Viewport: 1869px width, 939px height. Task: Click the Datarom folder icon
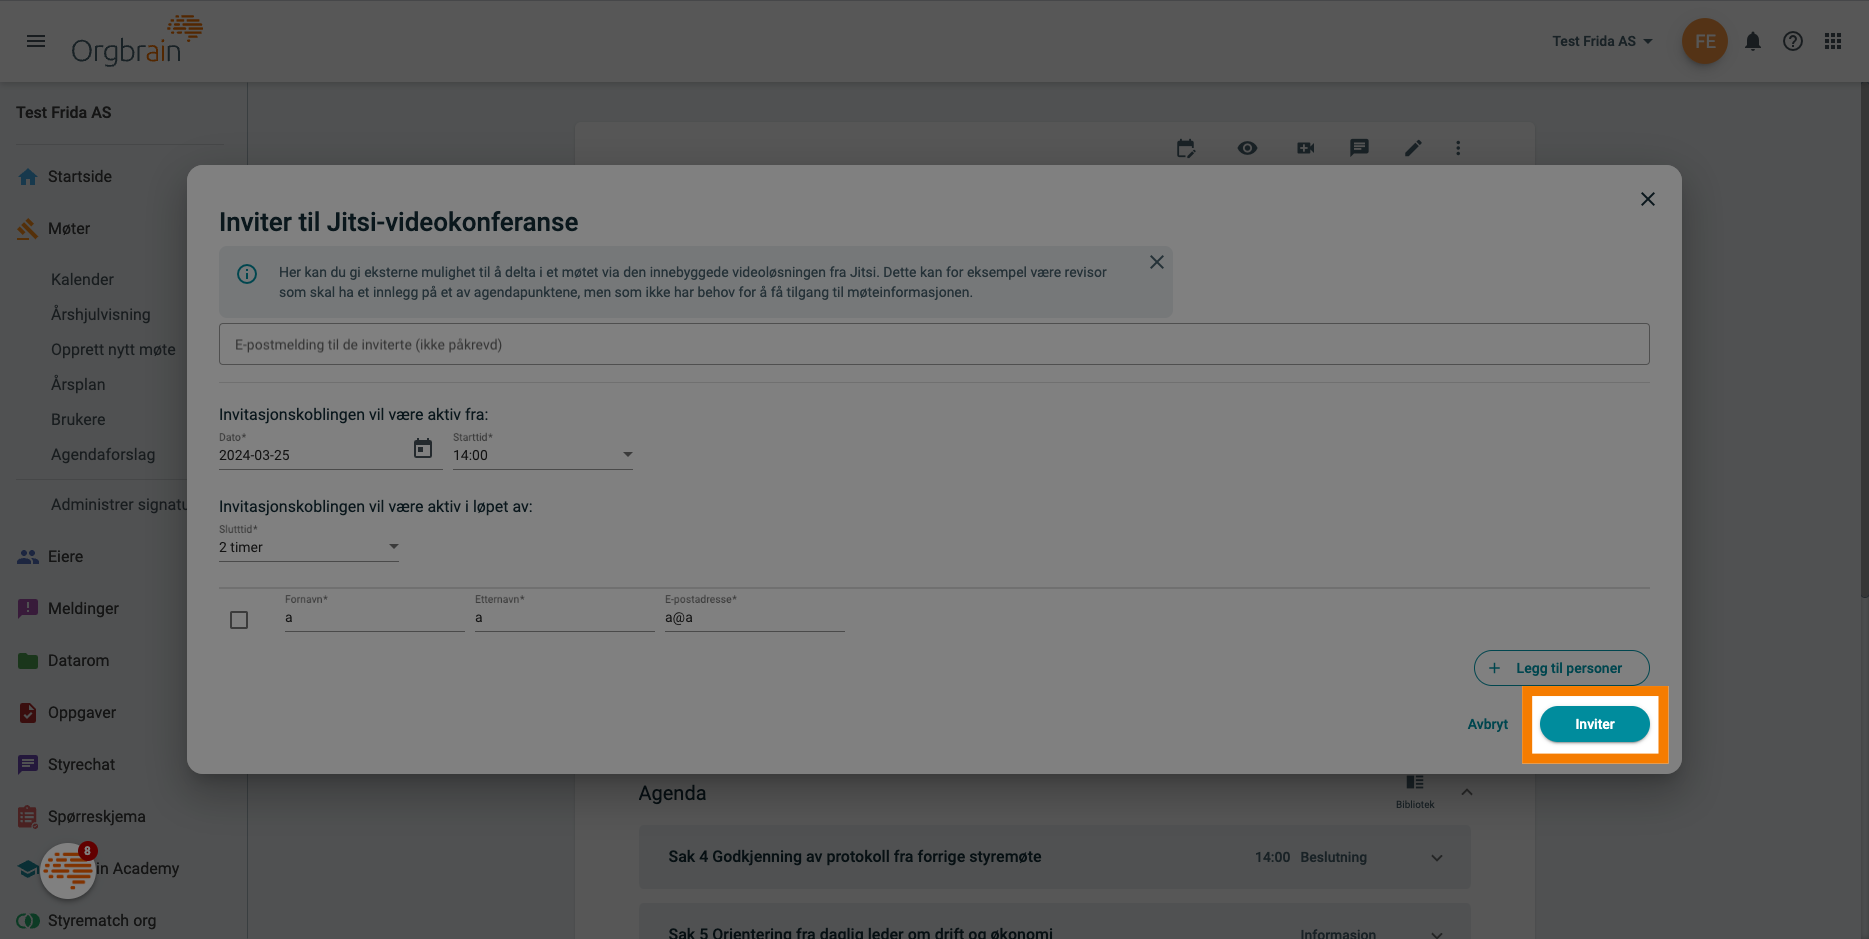click(28, 661)
